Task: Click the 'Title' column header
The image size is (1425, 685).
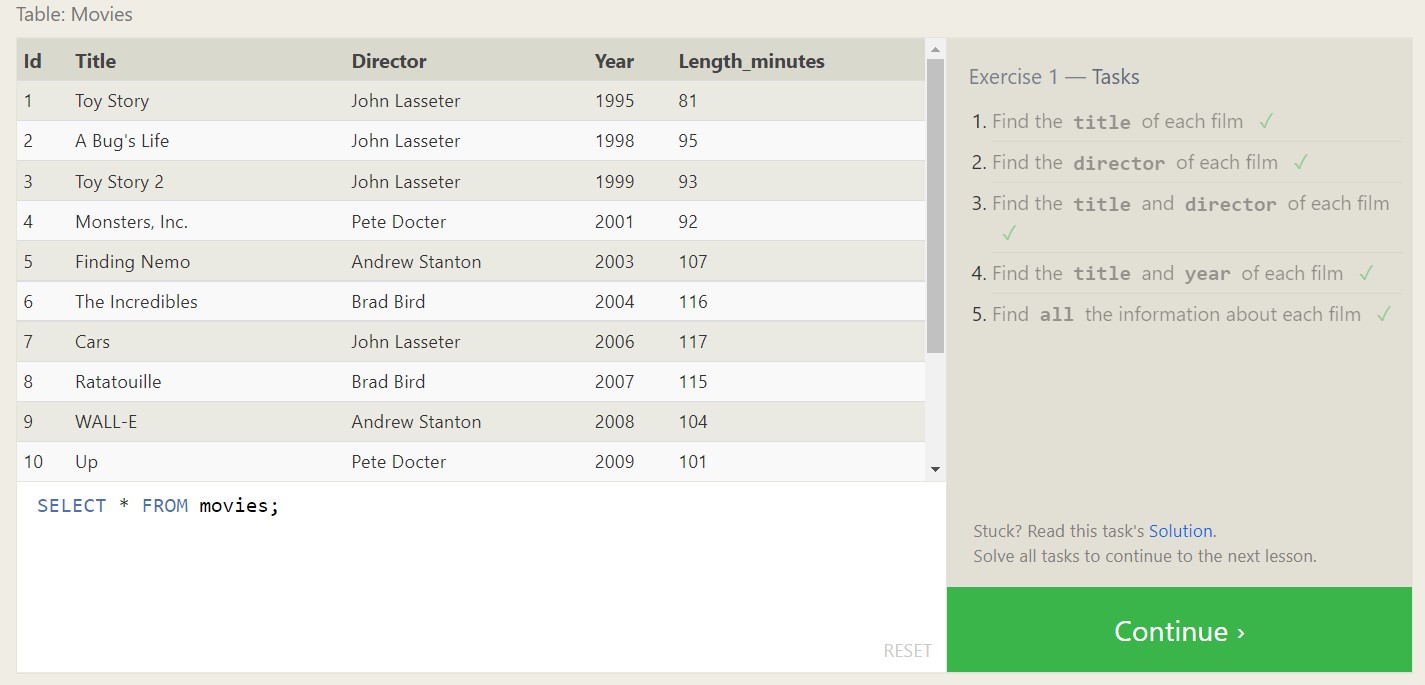Action: click(95, 61)
